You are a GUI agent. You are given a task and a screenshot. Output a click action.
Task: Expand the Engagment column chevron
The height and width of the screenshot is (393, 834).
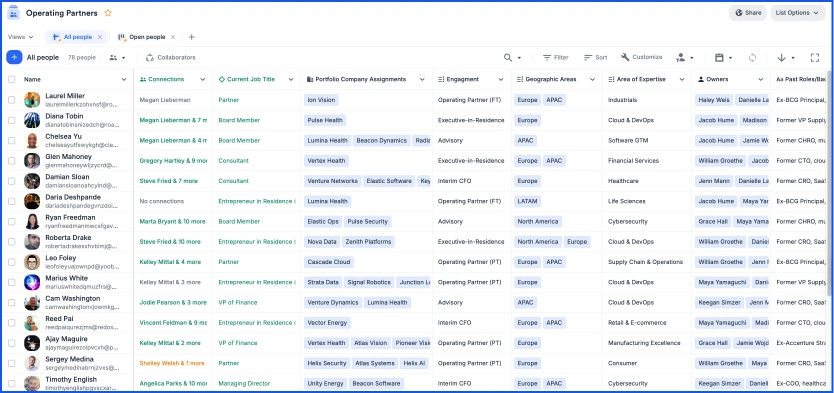click(501, 79)
